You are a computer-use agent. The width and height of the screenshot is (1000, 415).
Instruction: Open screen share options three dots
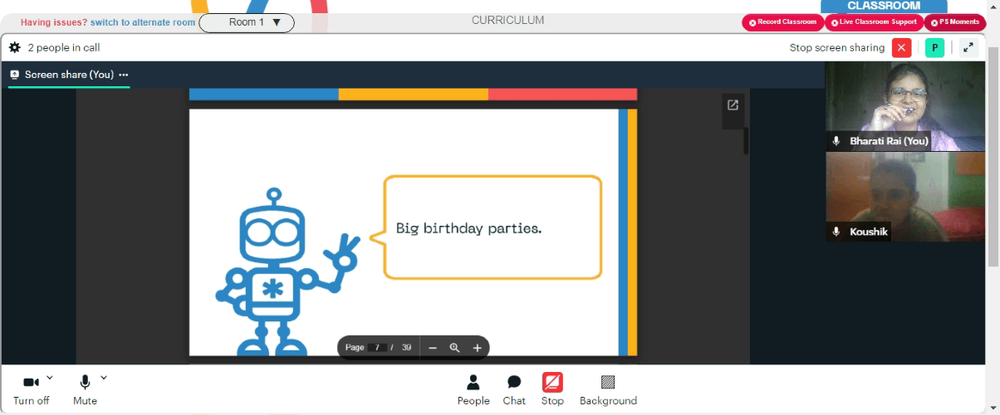[124, 75]
